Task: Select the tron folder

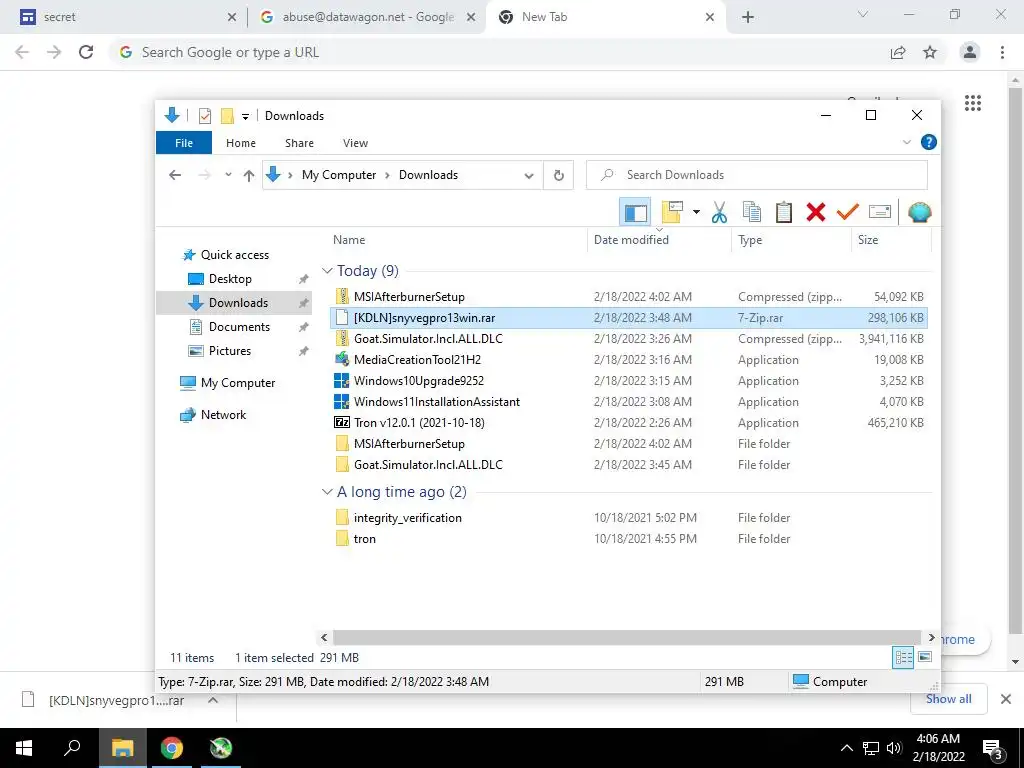Action: pos(628,539)
